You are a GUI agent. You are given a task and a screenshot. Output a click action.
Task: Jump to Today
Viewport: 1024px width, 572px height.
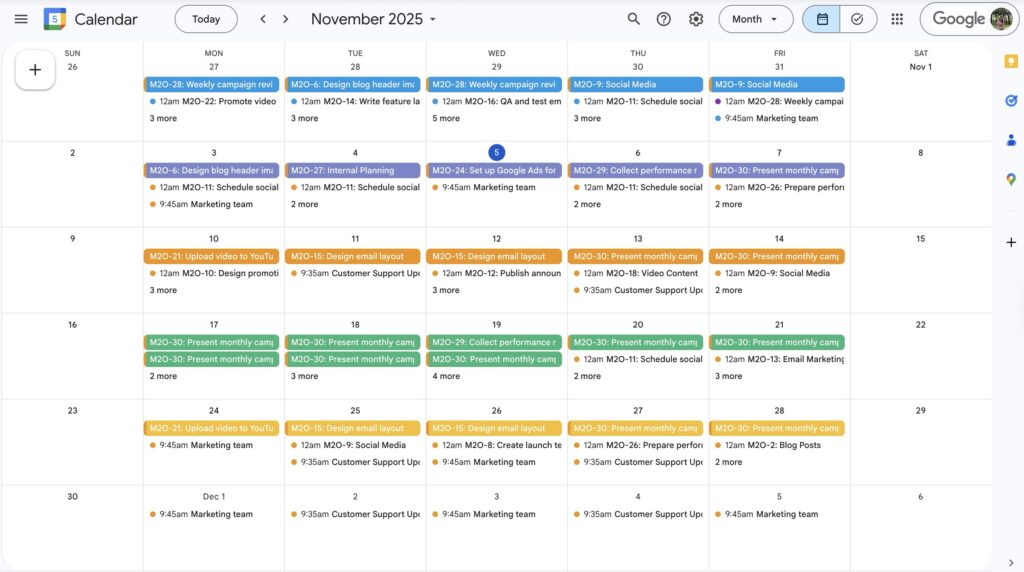point(206,19)
